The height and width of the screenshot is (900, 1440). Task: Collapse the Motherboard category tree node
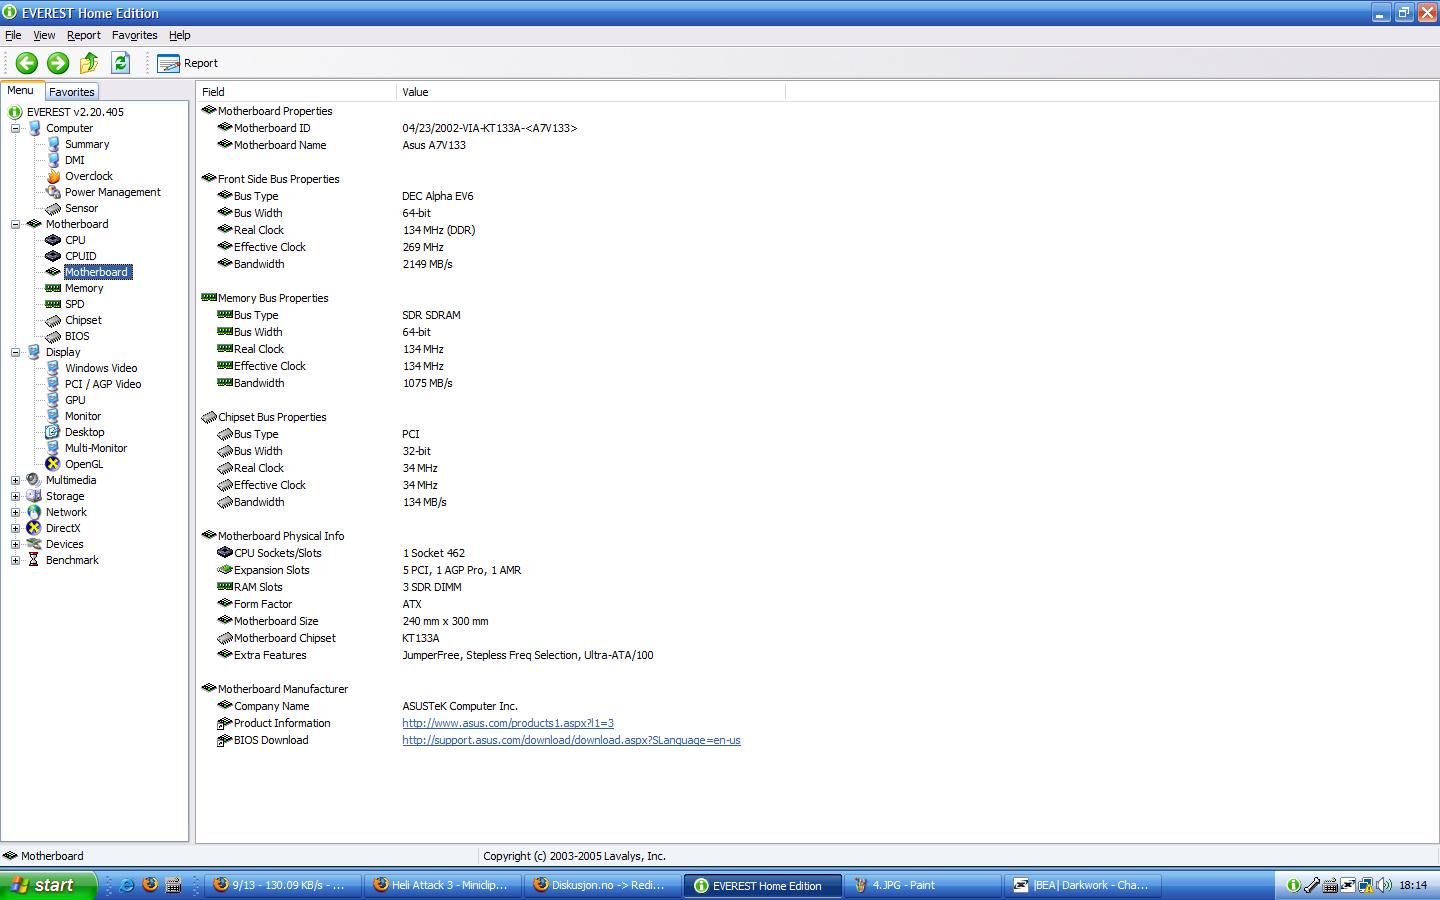pos(16,224)
